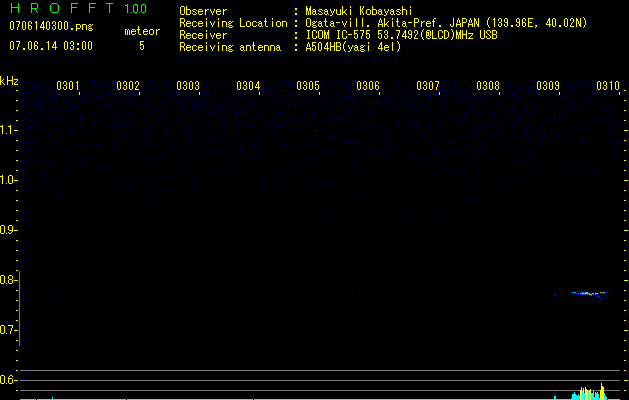This screenshot has height=400, width=629.
Task: Click the Receiving Location label
Action: coord(233,23)
